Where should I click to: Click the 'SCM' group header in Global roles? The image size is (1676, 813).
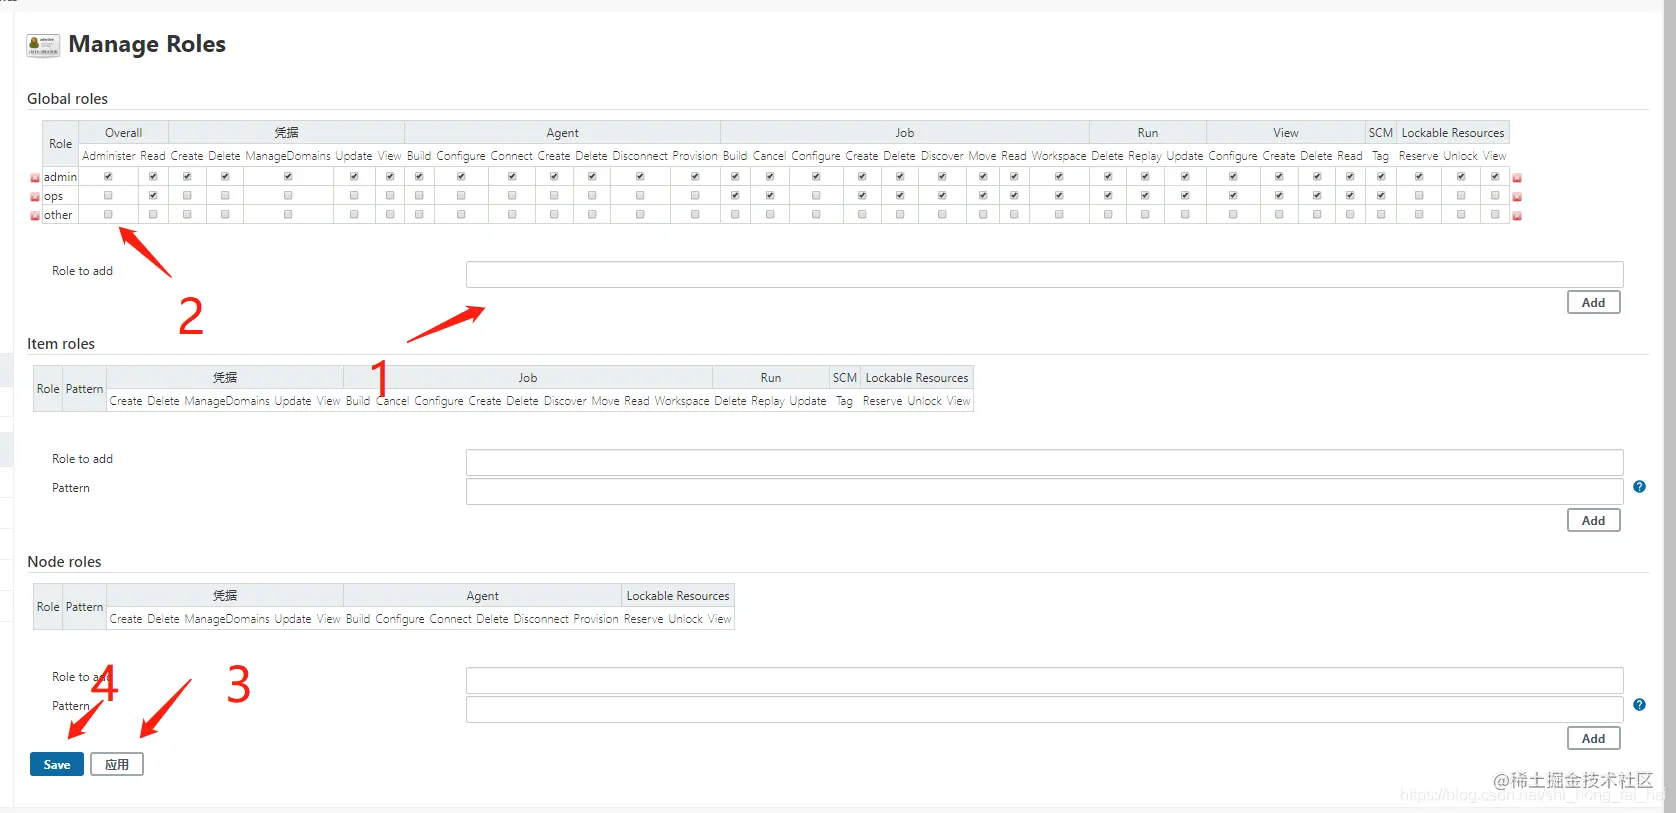(1380, 133)
